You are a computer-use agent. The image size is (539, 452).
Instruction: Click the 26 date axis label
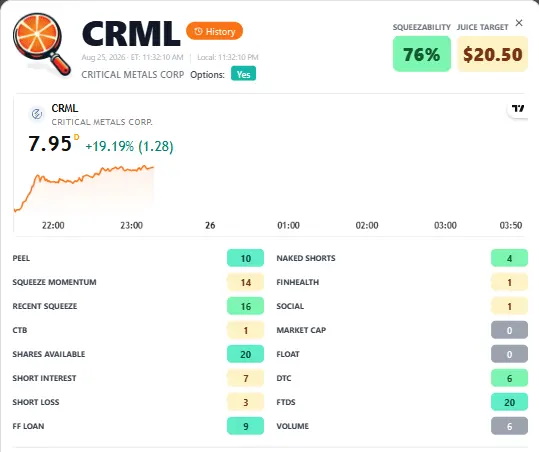click(x=210, y=225)
